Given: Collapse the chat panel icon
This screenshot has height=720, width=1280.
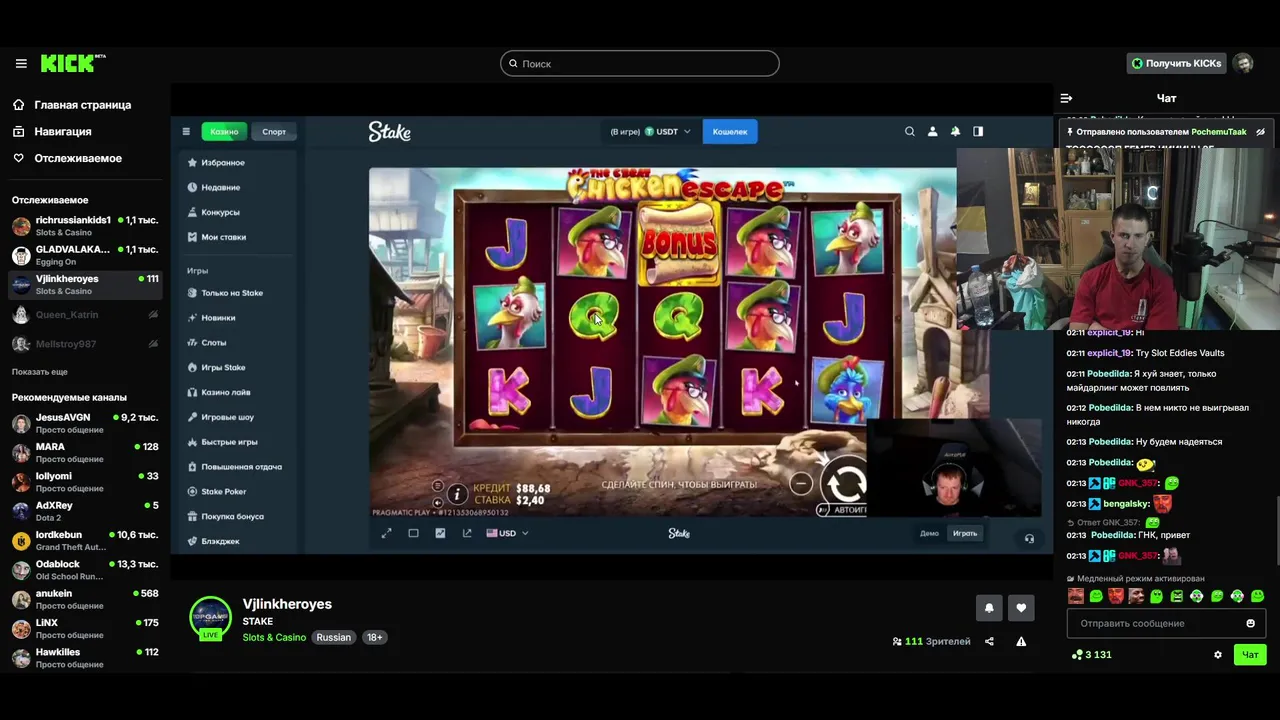Looking at the screenshot, I should tap(1066, 98).
